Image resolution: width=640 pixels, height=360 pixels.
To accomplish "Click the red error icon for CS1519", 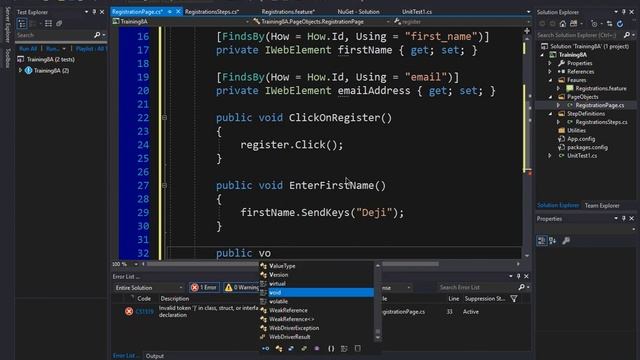I will coord(129,311).
